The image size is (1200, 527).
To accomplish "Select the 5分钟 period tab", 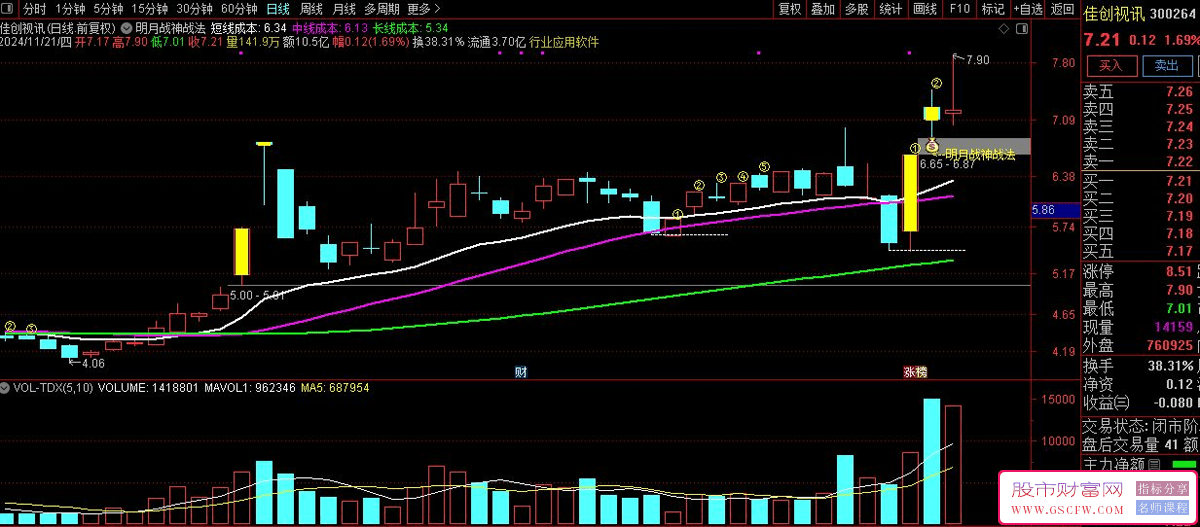I will [x=109, y=9].
